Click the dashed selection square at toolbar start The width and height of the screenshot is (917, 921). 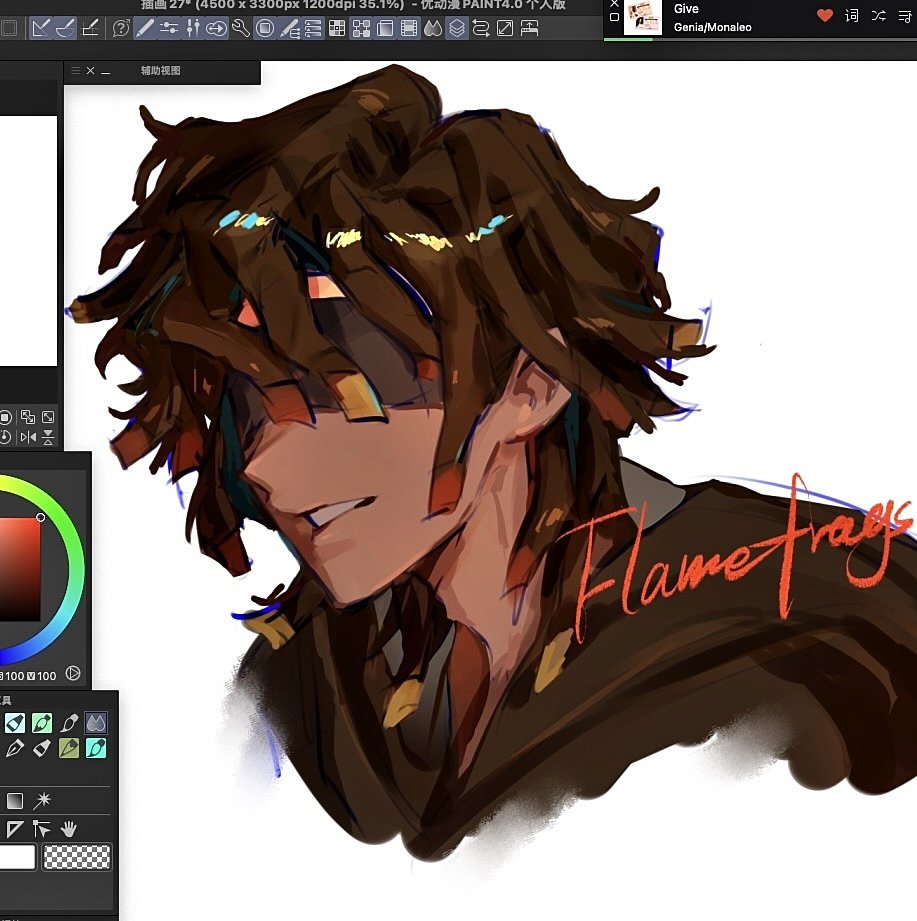click(x=9, y=28)
